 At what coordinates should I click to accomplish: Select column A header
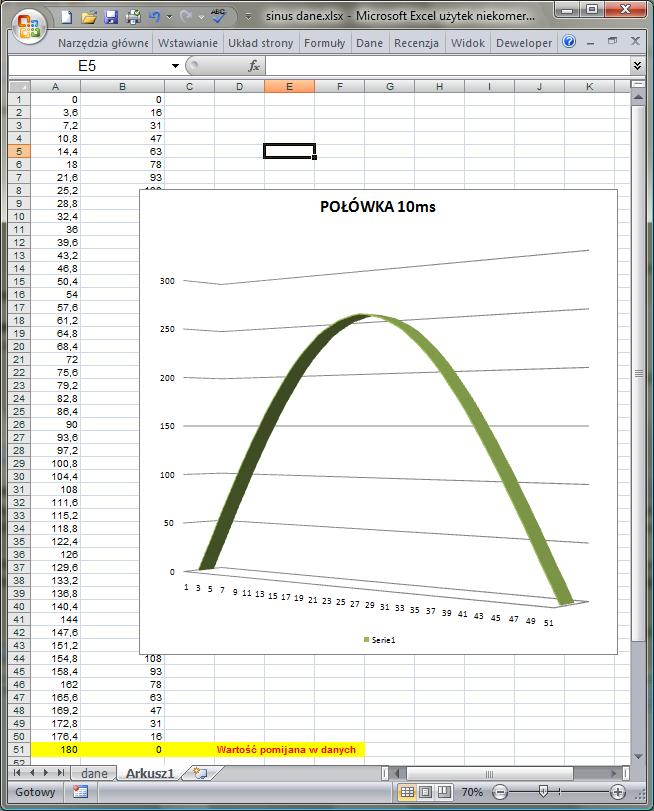pyautogui.click(x=55, y=86)
